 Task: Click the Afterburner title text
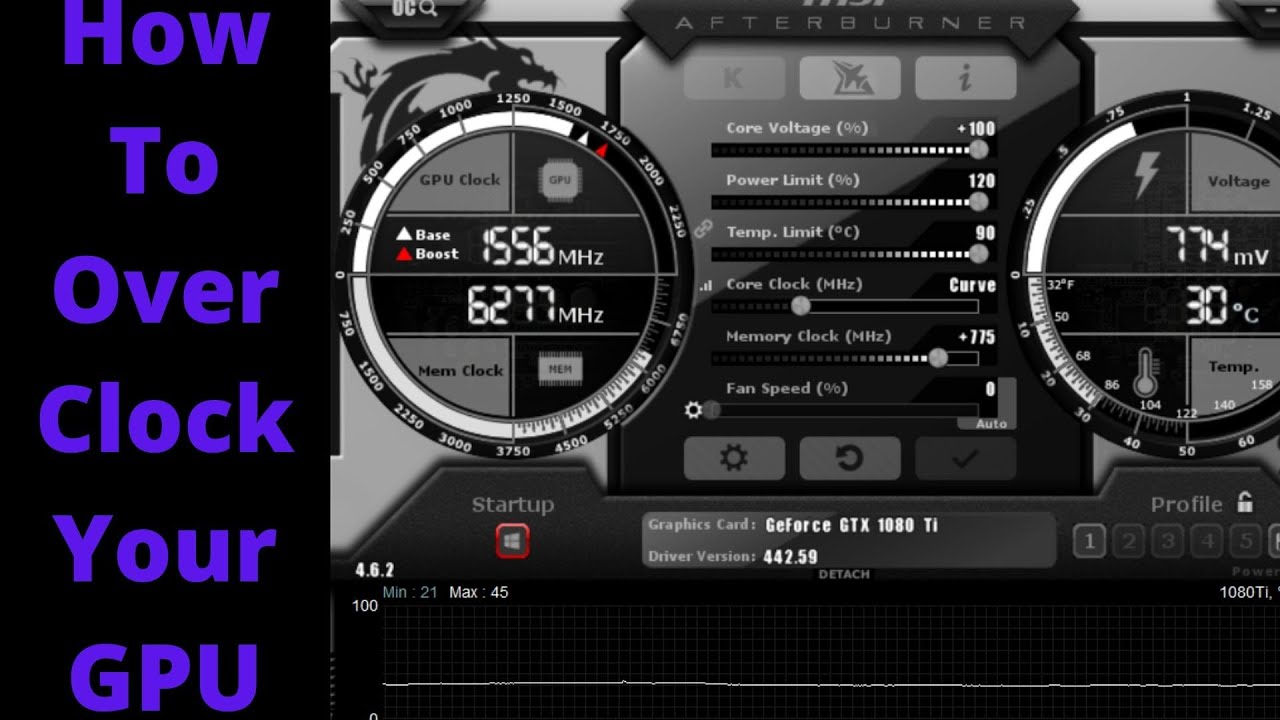tap(851, 22)
